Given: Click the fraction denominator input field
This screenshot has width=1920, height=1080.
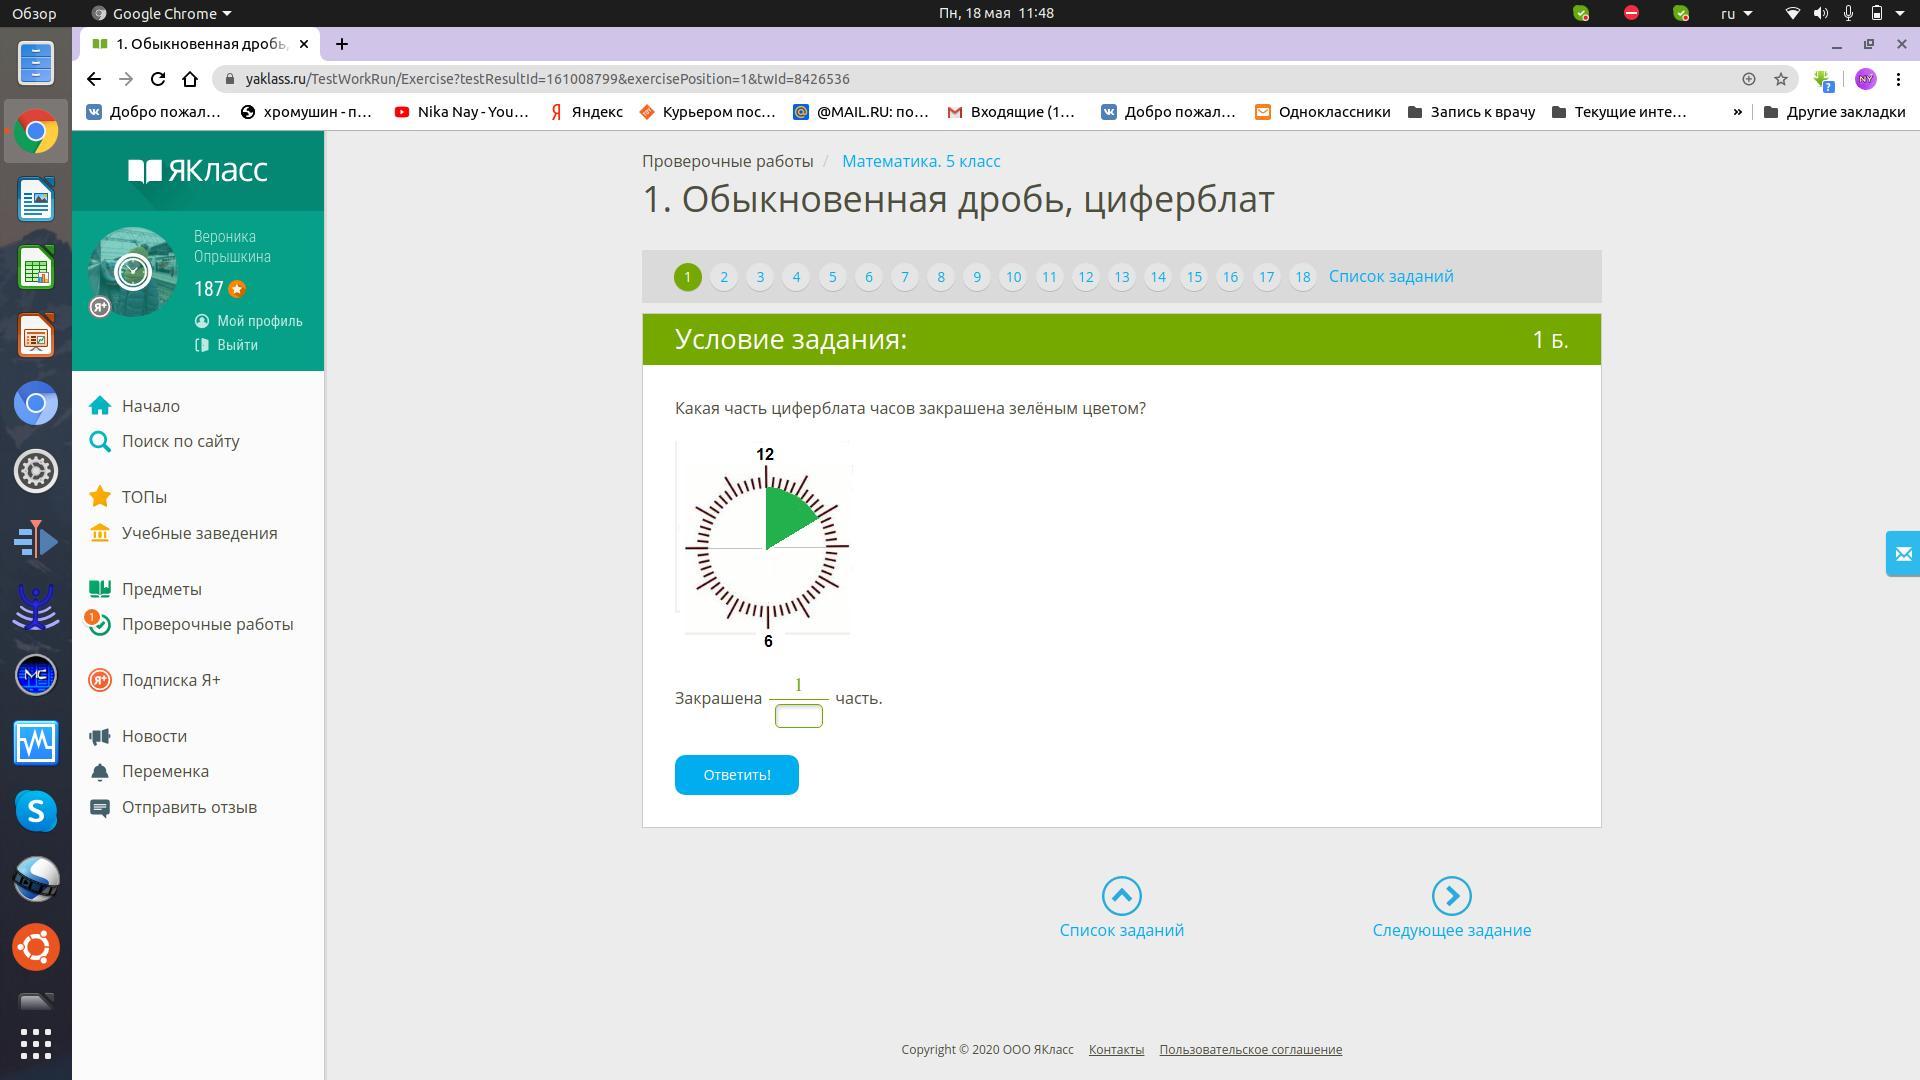Looking at the screenshot, I should coord(798,716).
